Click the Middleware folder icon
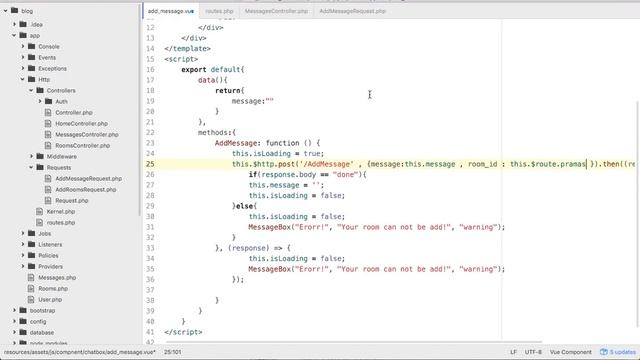Screen dimensions: 640x360 (x=40, y=156)
